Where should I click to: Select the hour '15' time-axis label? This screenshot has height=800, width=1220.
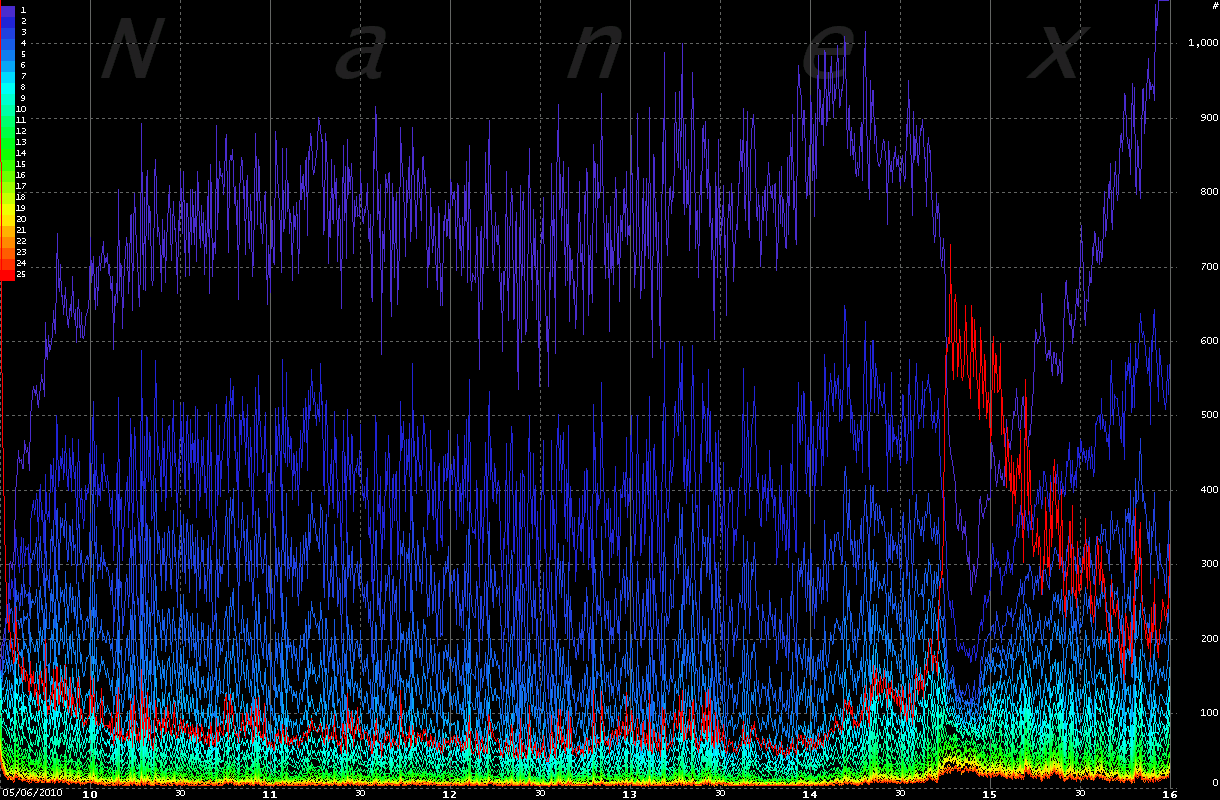pos(989,794)
